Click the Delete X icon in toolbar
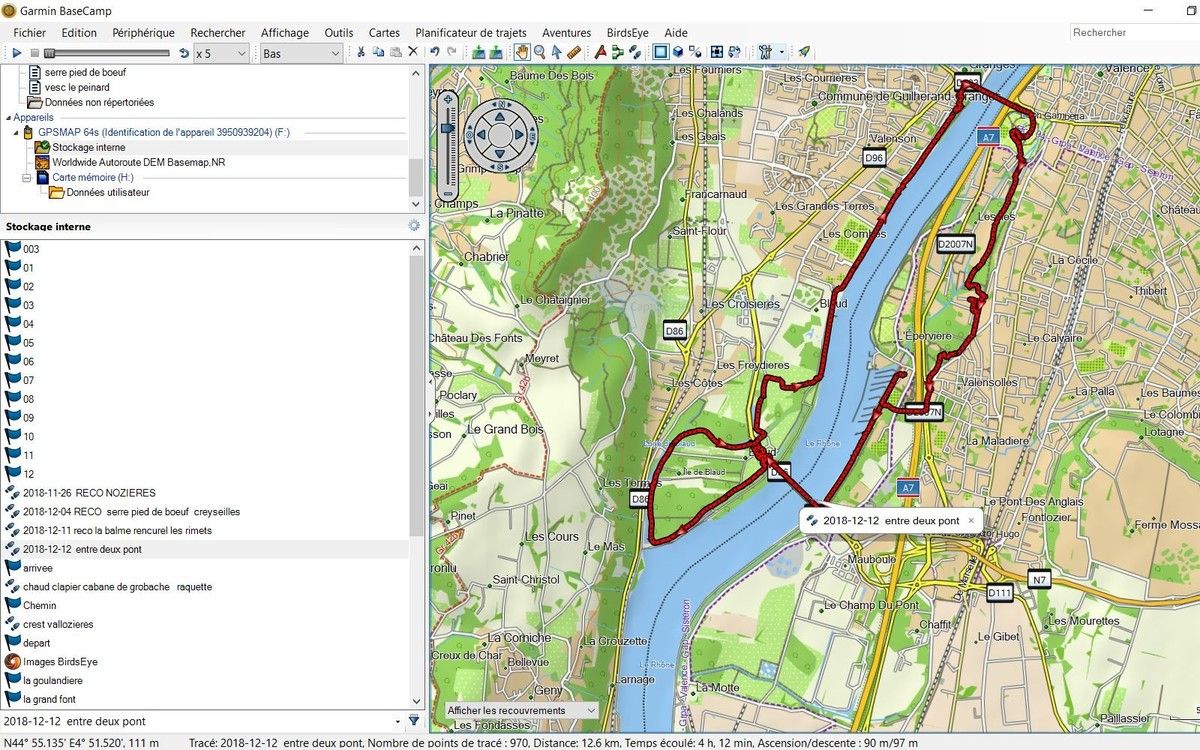1200x750 pixels. click(x=412, y=52)
